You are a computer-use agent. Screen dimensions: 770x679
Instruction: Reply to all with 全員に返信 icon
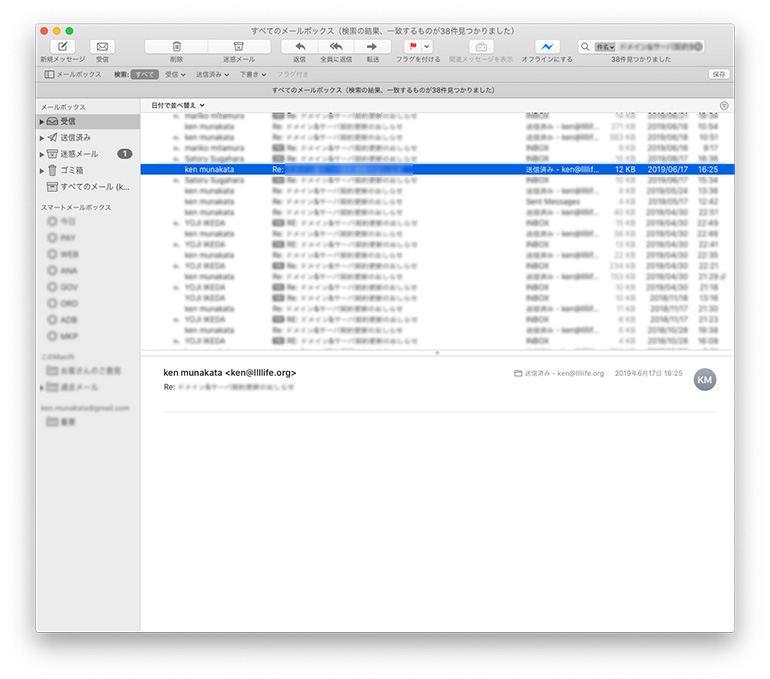tap(335, 47)
